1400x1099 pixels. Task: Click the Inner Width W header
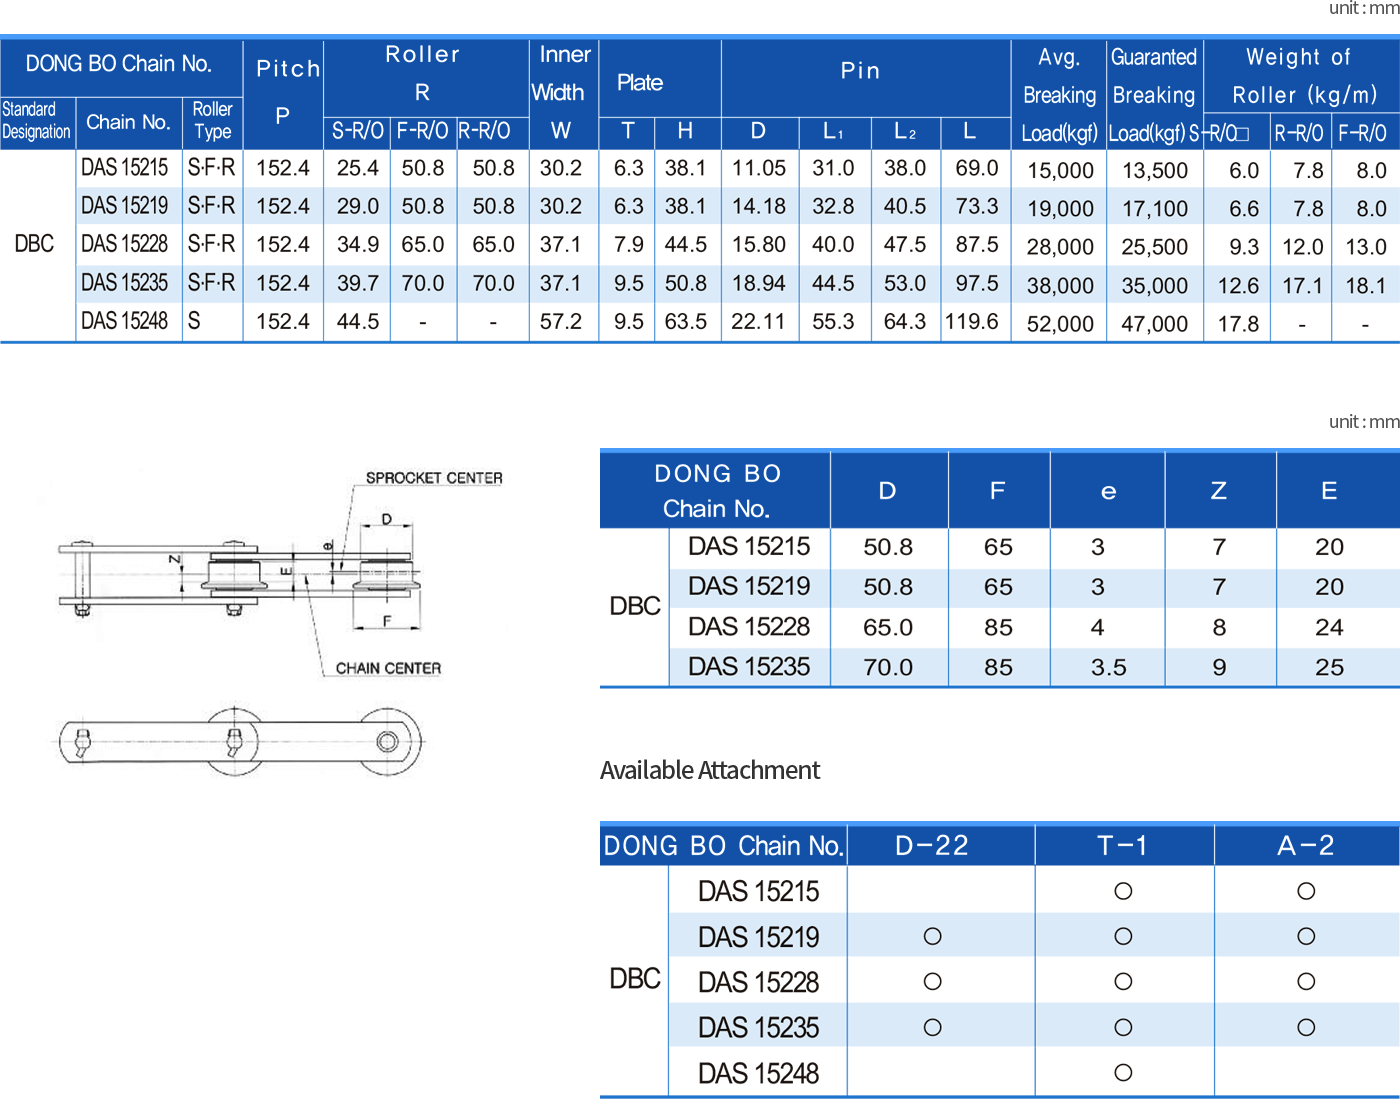563,93
